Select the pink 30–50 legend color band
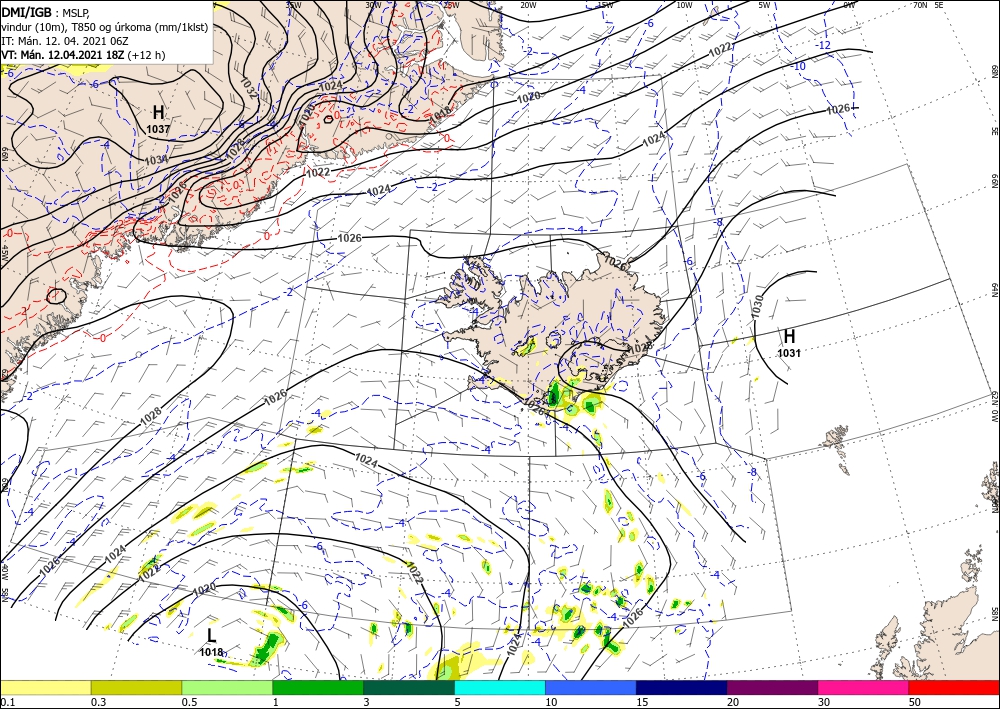The width and height of the screenshot is (1000, 709). 864,687
